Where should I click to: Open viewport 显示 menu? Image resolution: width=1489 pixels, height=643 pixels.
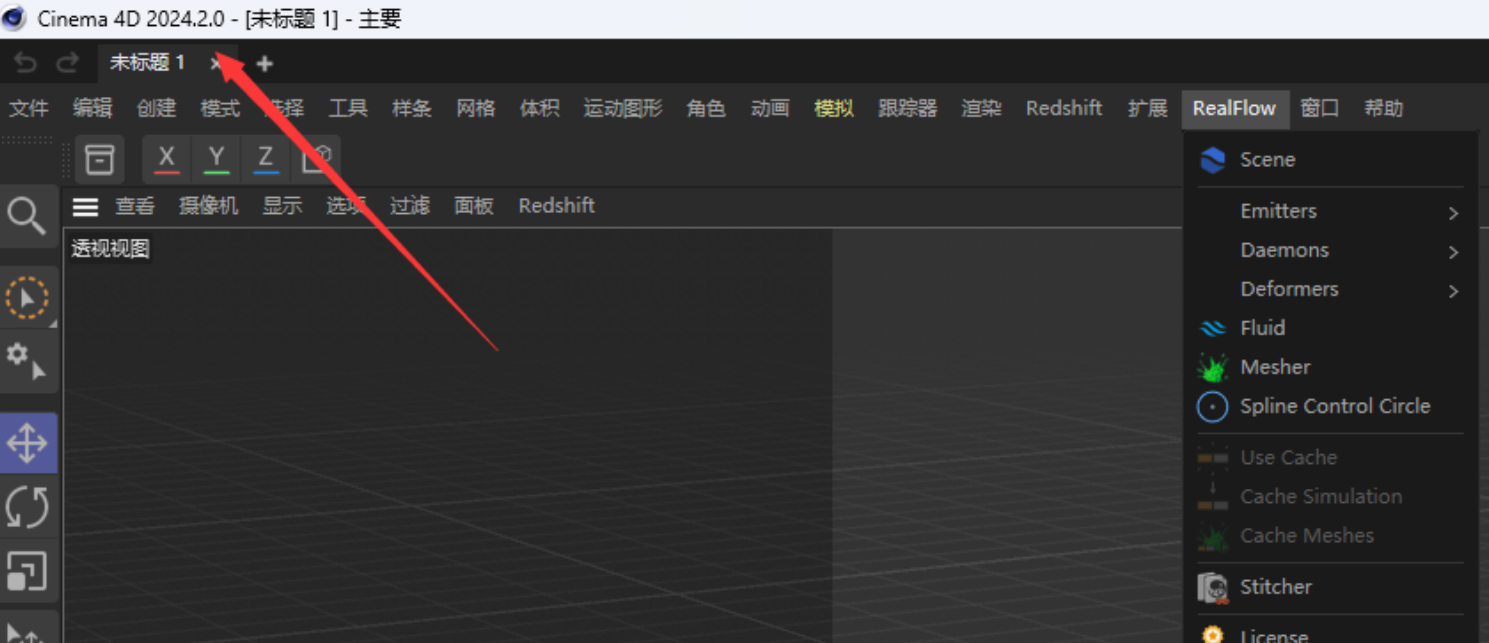tap(282, 206)
